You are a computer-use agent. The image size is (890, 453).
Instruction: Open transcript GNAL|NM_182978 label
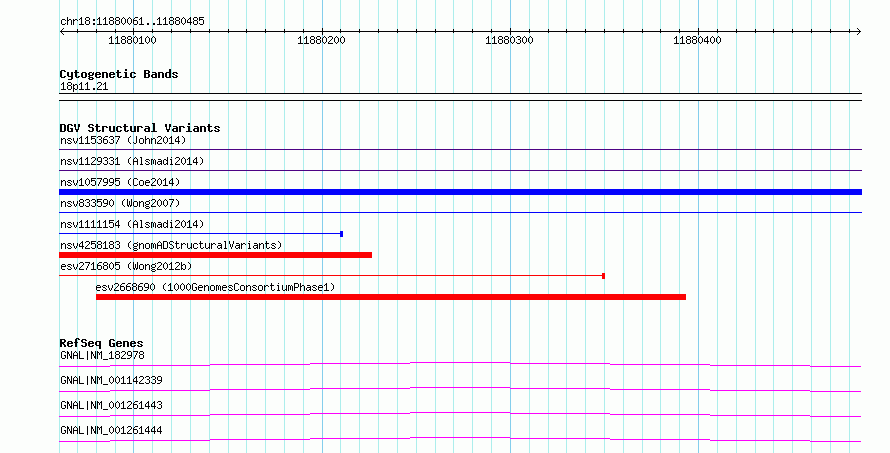(102, 355)
